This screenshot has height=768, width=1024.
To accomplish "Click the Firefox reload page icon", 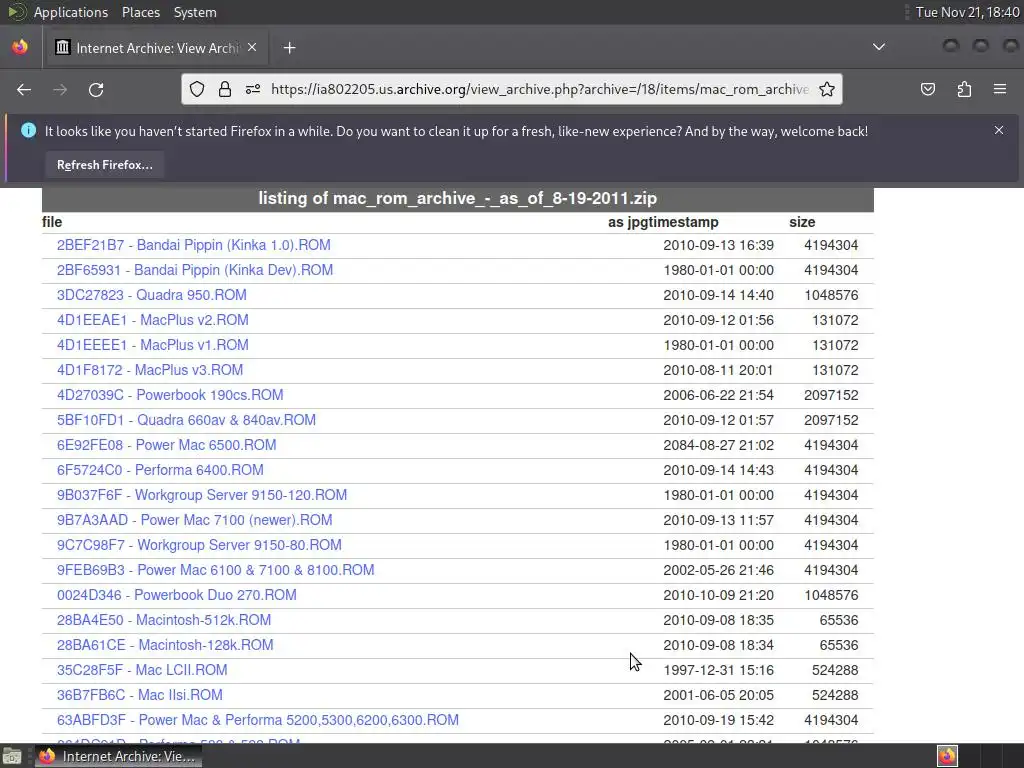I will tap(96, 89).
